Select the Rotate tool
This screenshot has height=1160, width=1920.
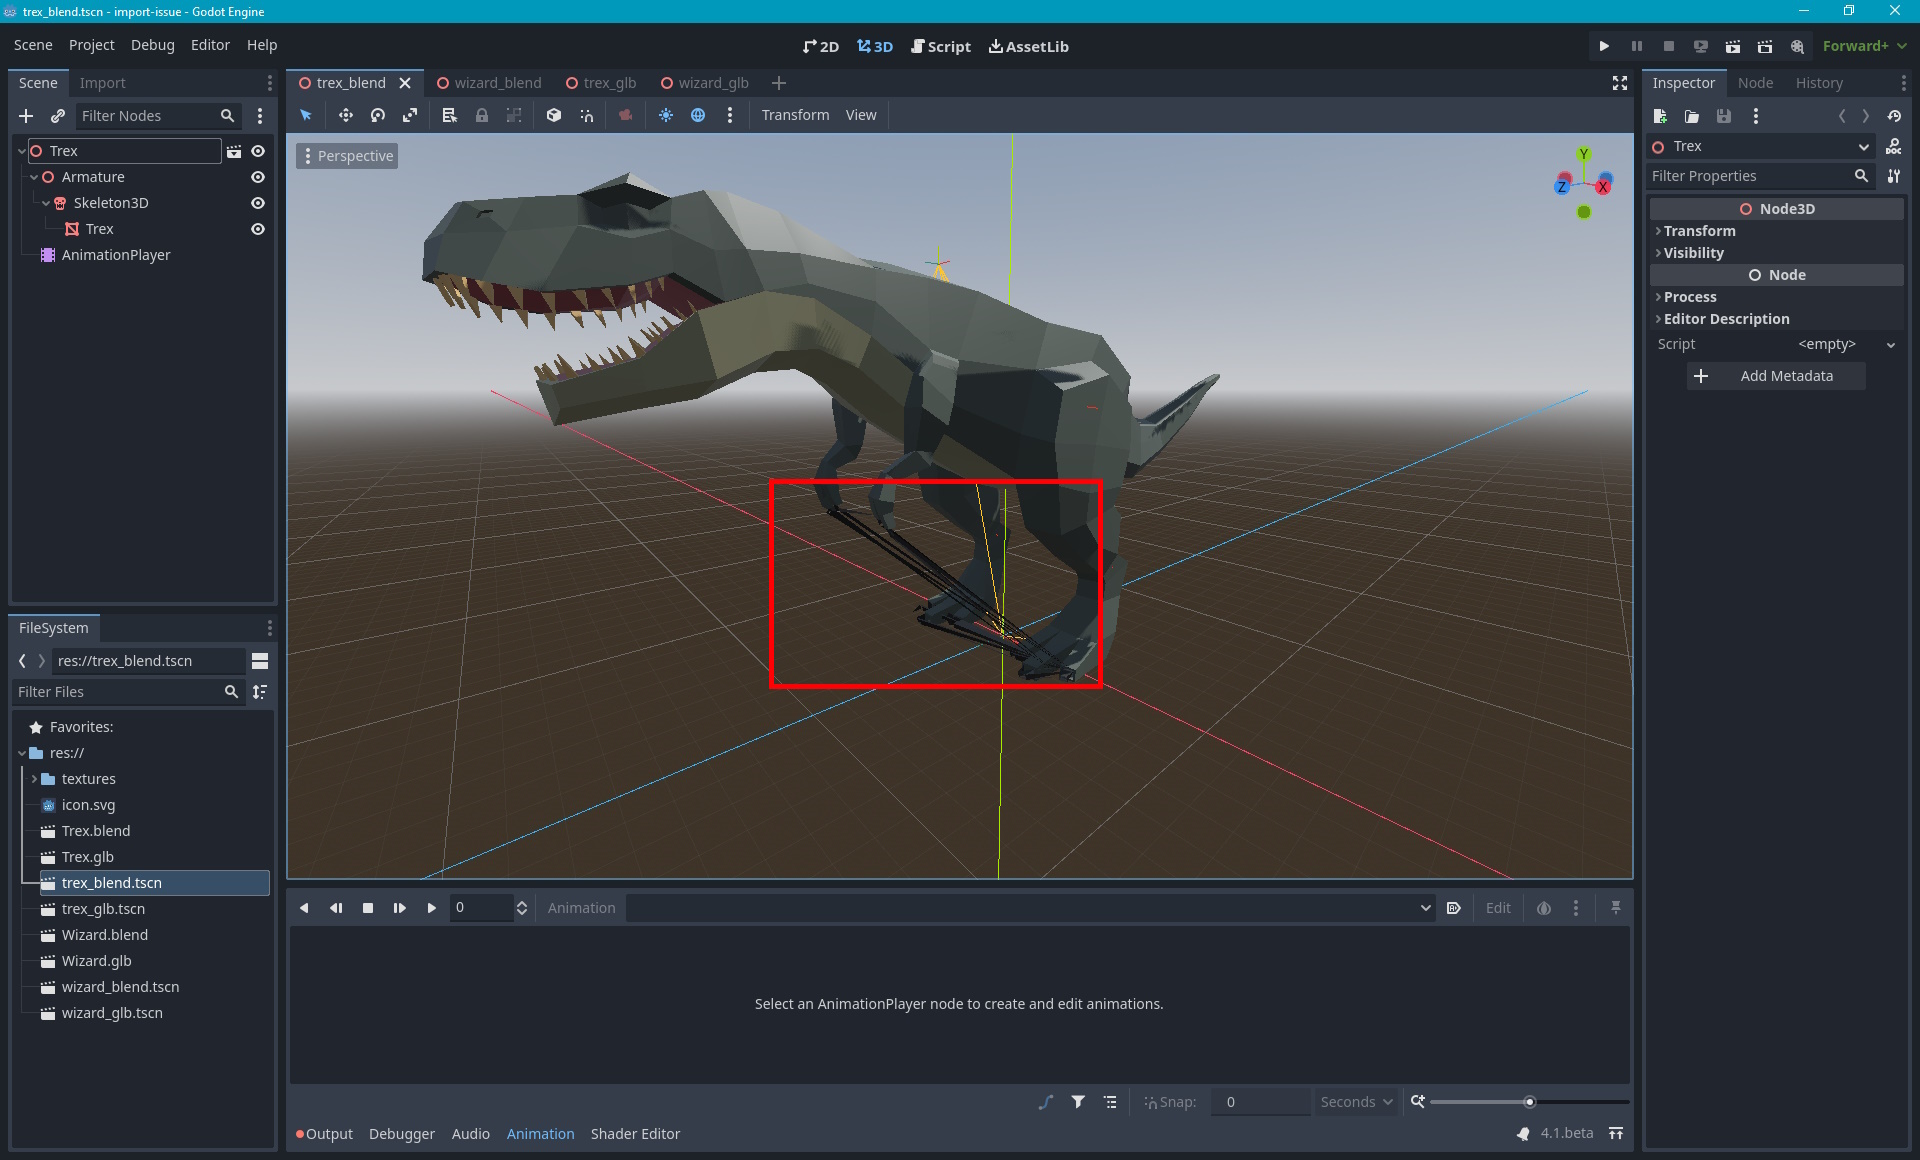[377, 115]
